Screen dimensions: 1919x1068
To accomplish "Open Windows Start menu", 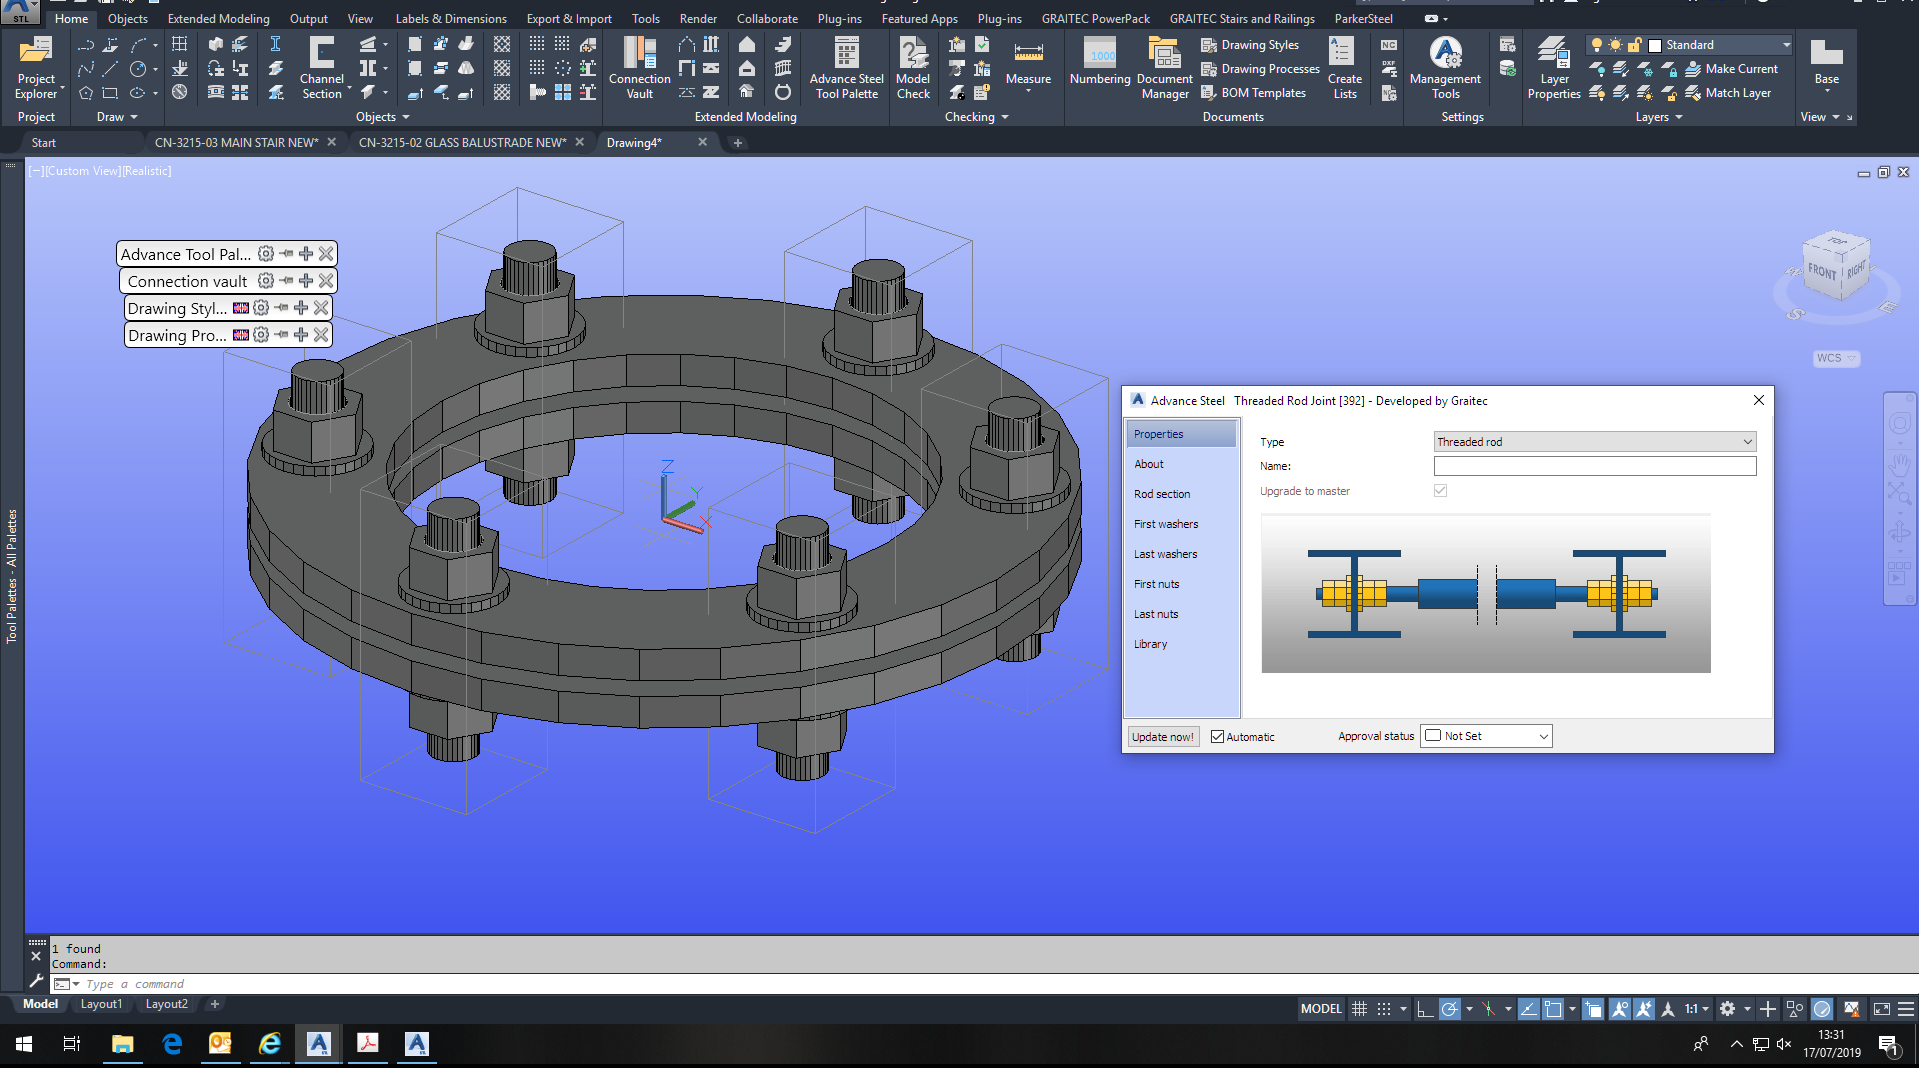I will [24, 1044].
